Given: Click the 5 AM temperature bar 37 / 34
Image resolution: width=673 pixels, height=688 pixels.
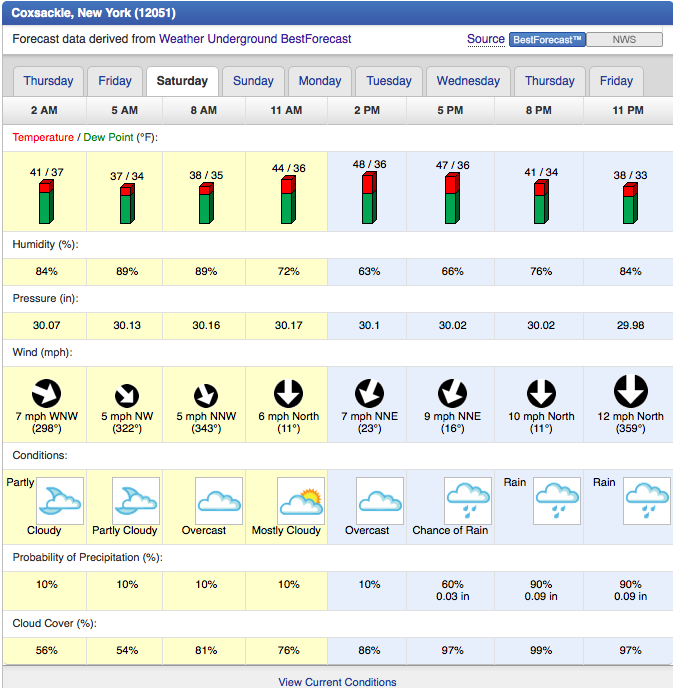Looking at the screenshot, I should (127, 204).
